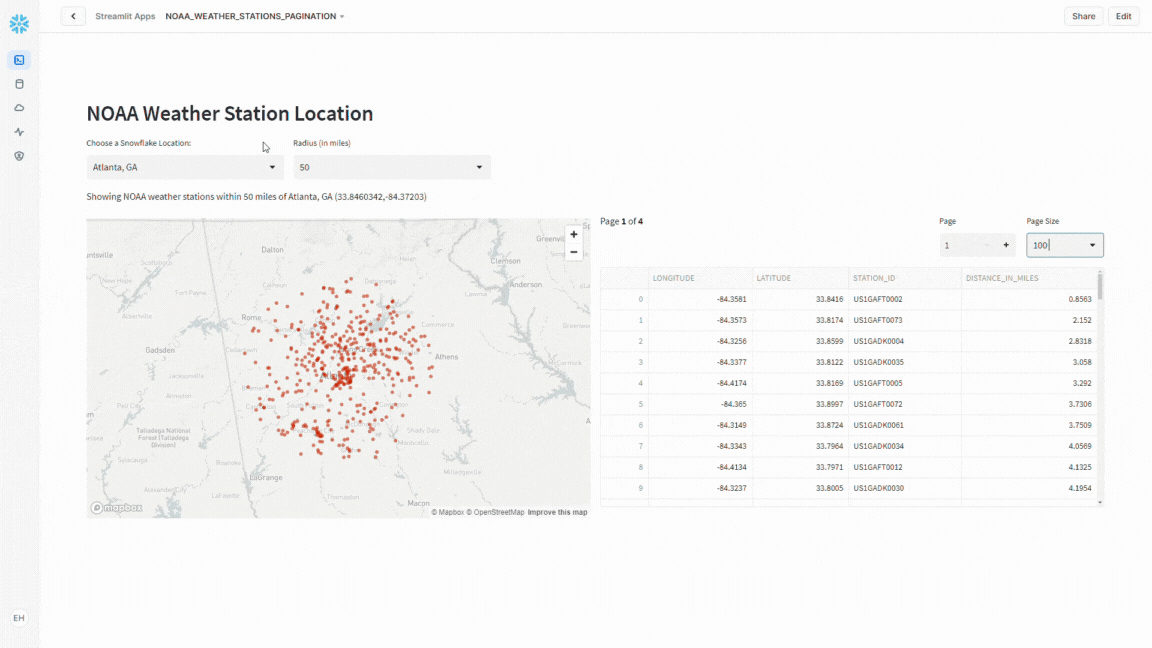Open the Admin shield sidebar icon
Image resolution: width=1152 pixels, height=648 pixels.
[x=19, y=156]
